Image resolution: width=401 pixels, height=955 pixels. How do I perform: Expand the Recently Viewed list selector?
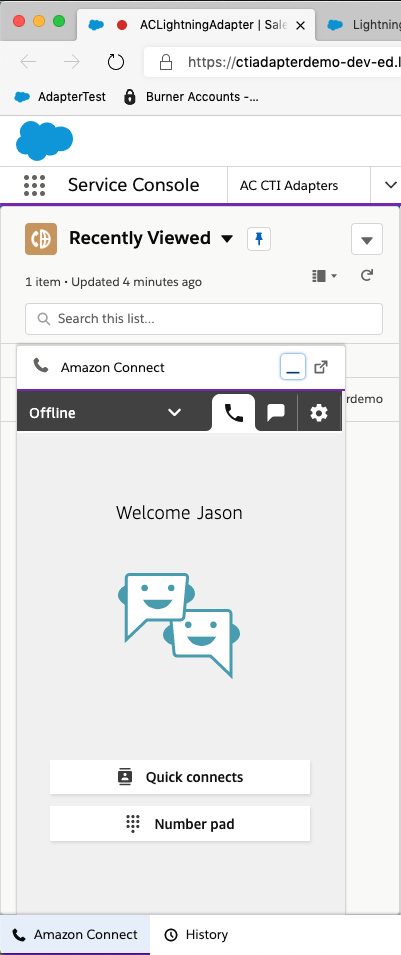click(227, 239)
